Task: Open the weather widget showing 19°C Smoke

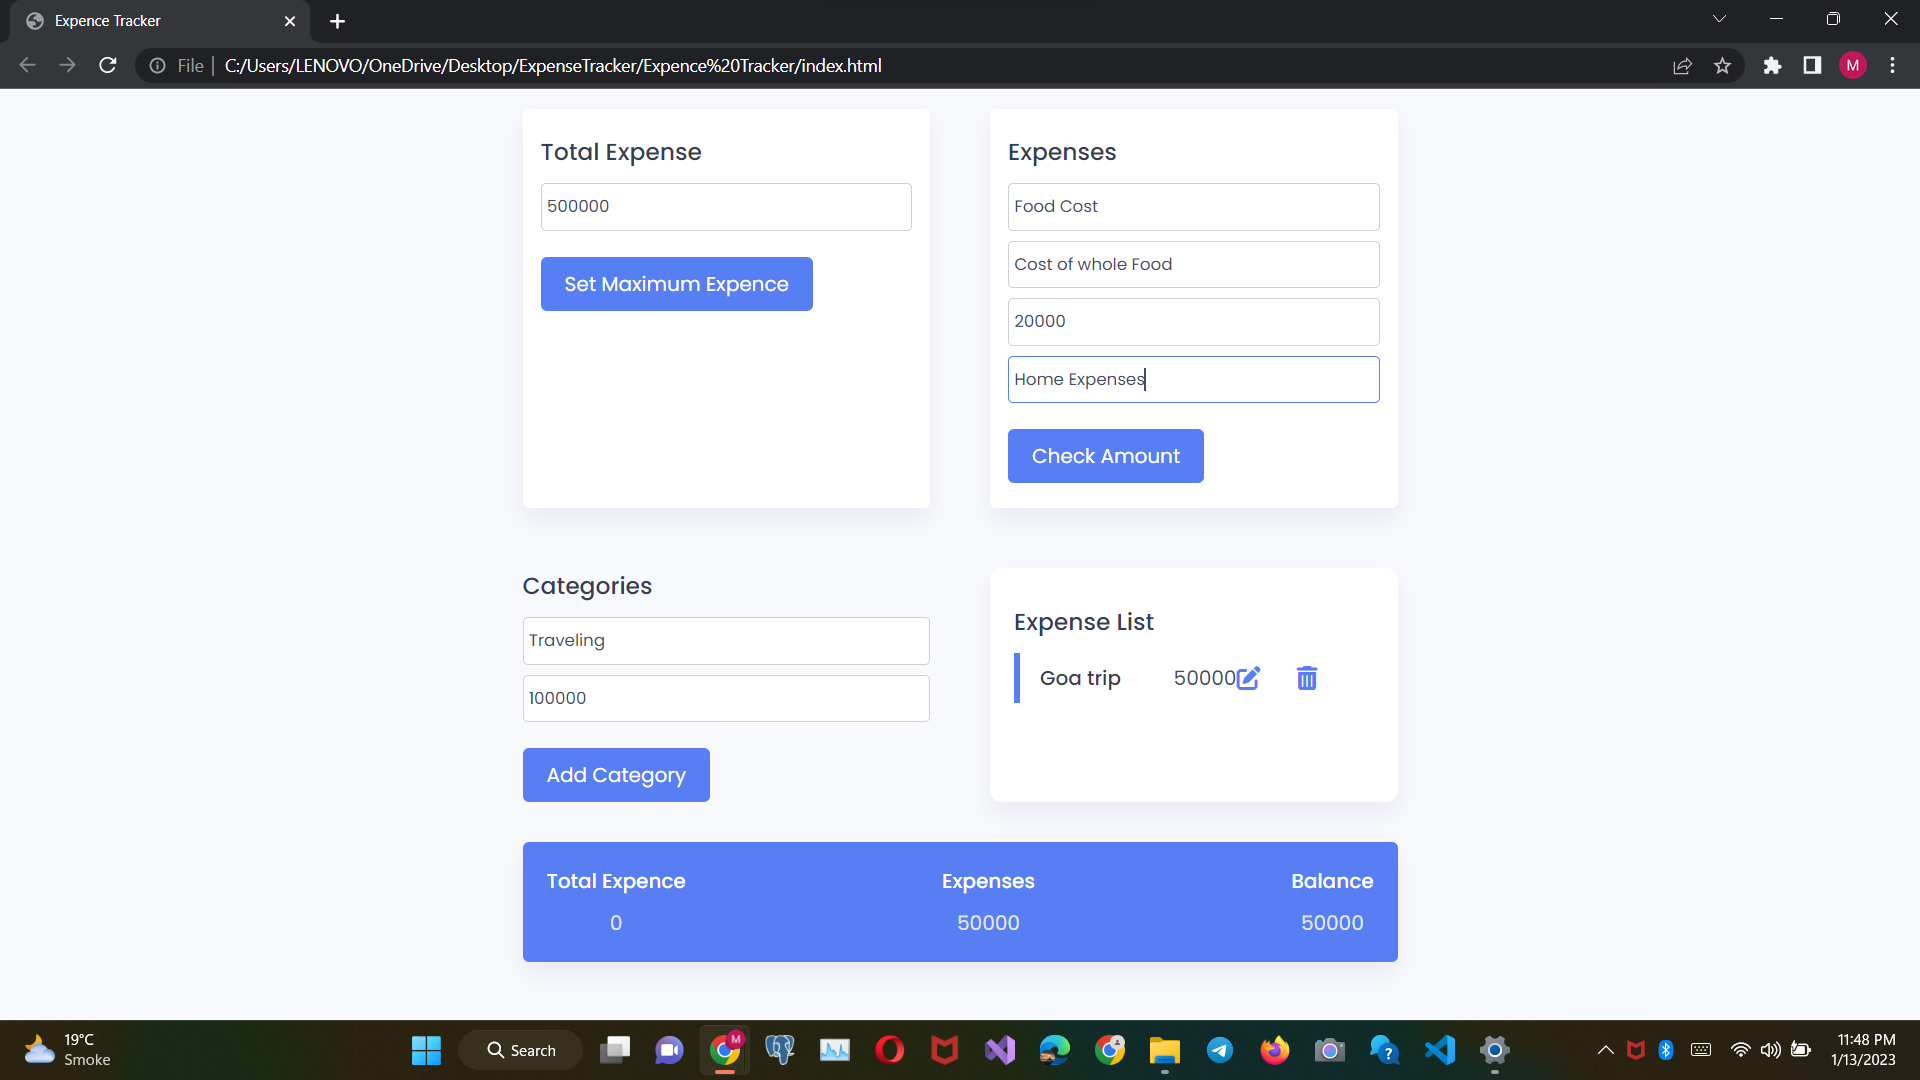Action: tap(68, 1050)
